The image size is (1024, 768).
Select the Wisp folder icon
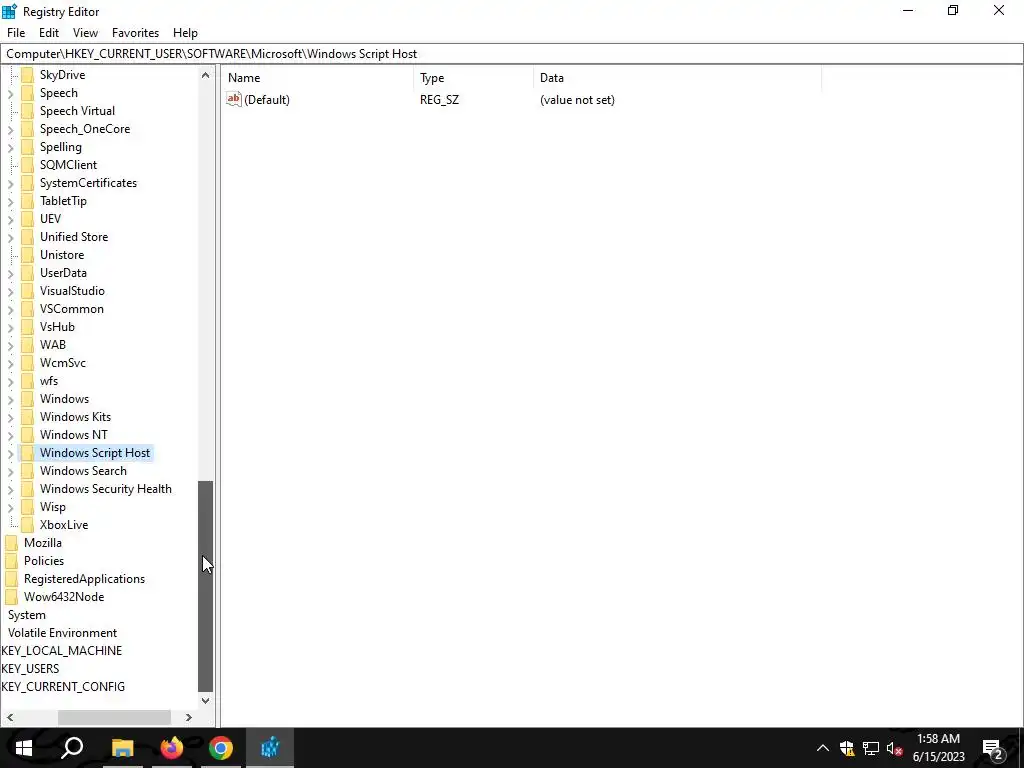(x=27, y=506)
